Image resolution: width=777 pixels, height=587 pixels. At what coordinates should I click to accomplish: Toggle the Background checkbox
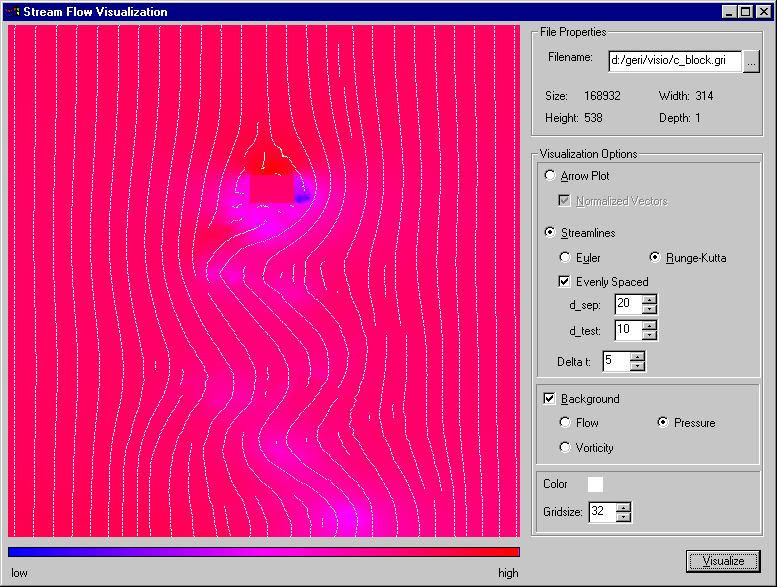pos(549,399)
